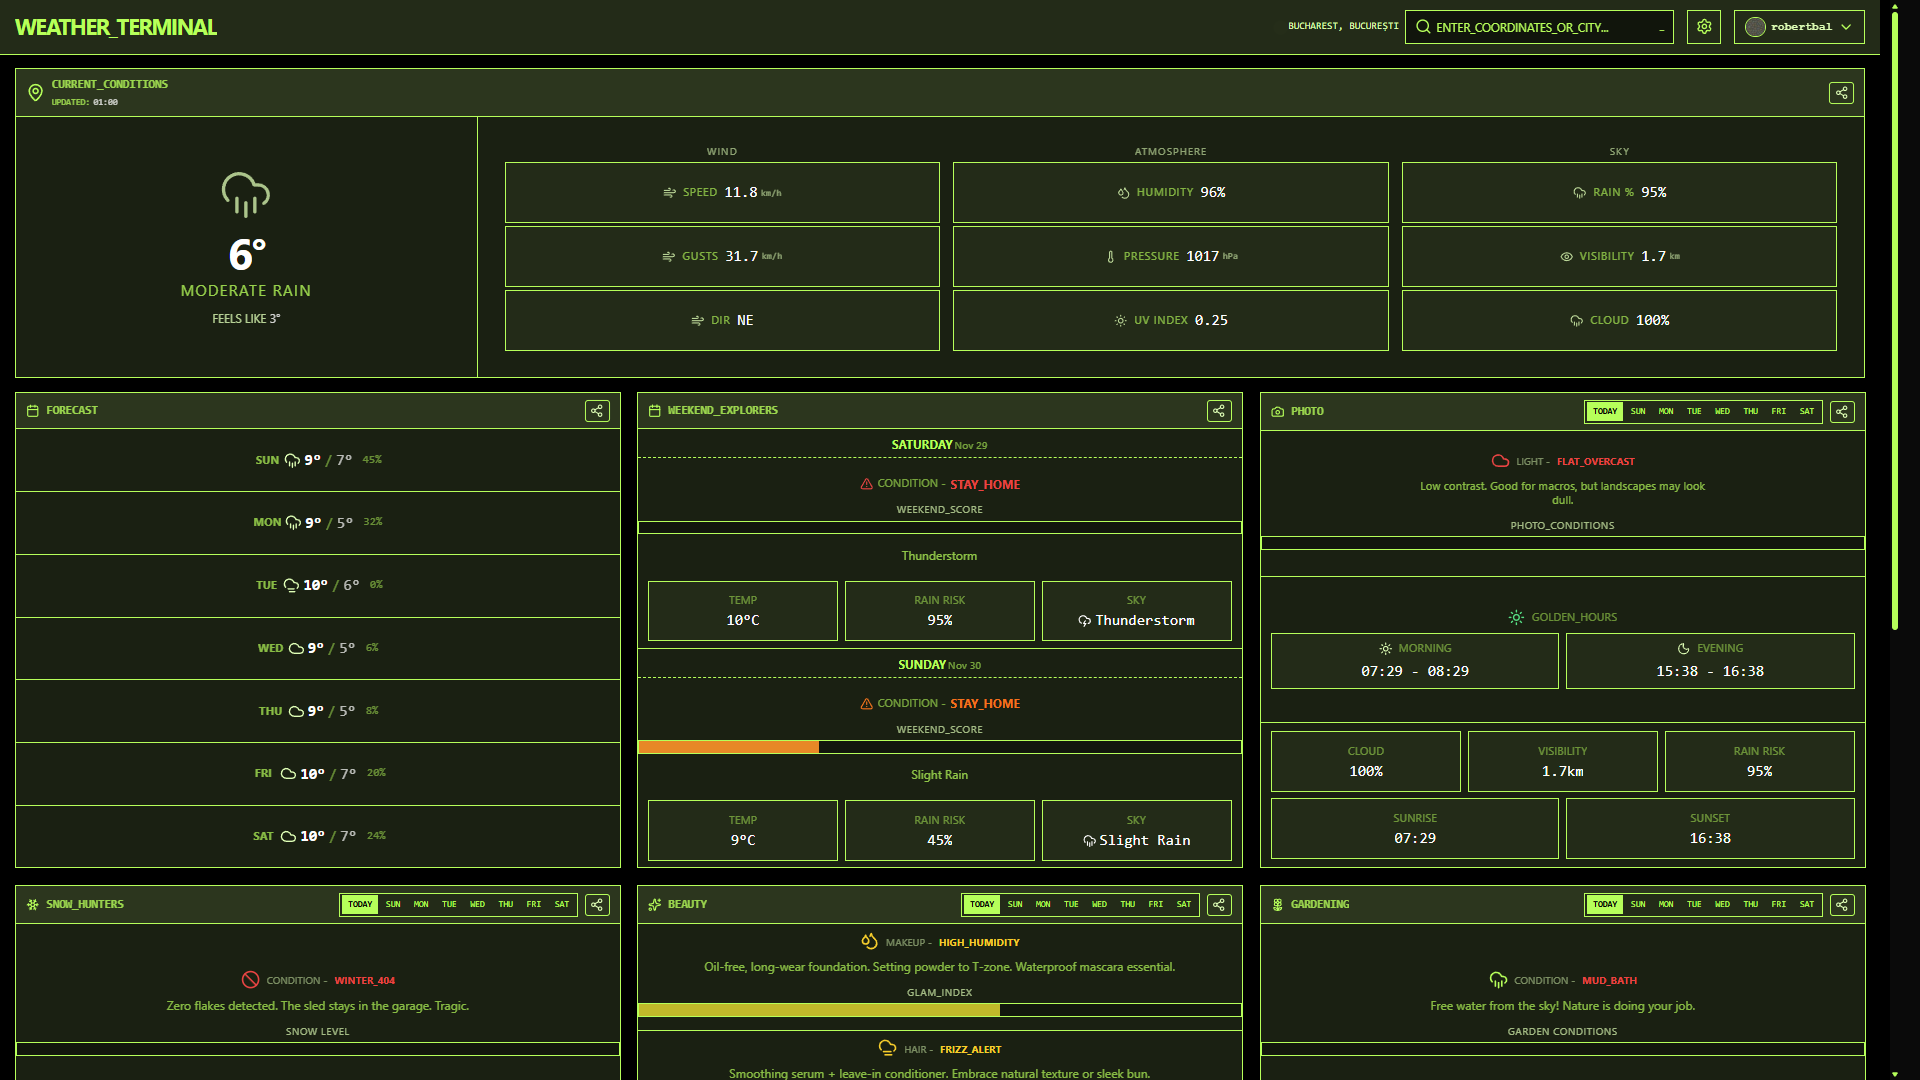Viewport: 1920px width, 1080px height.
Task: Click the snowflake icon on SNOW_HUNTERS header
Action: pos(31,904)
